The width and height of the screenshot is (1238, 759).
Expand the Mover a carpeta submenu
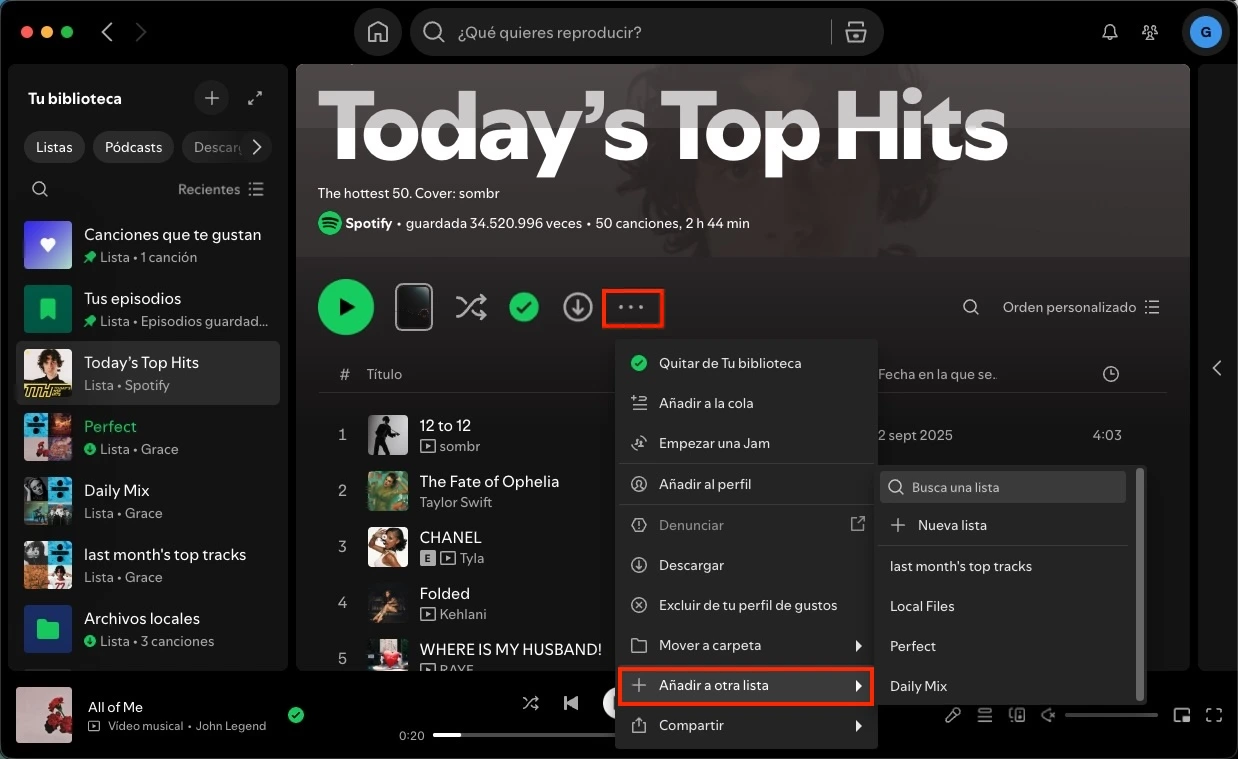[x=745, y=645]
